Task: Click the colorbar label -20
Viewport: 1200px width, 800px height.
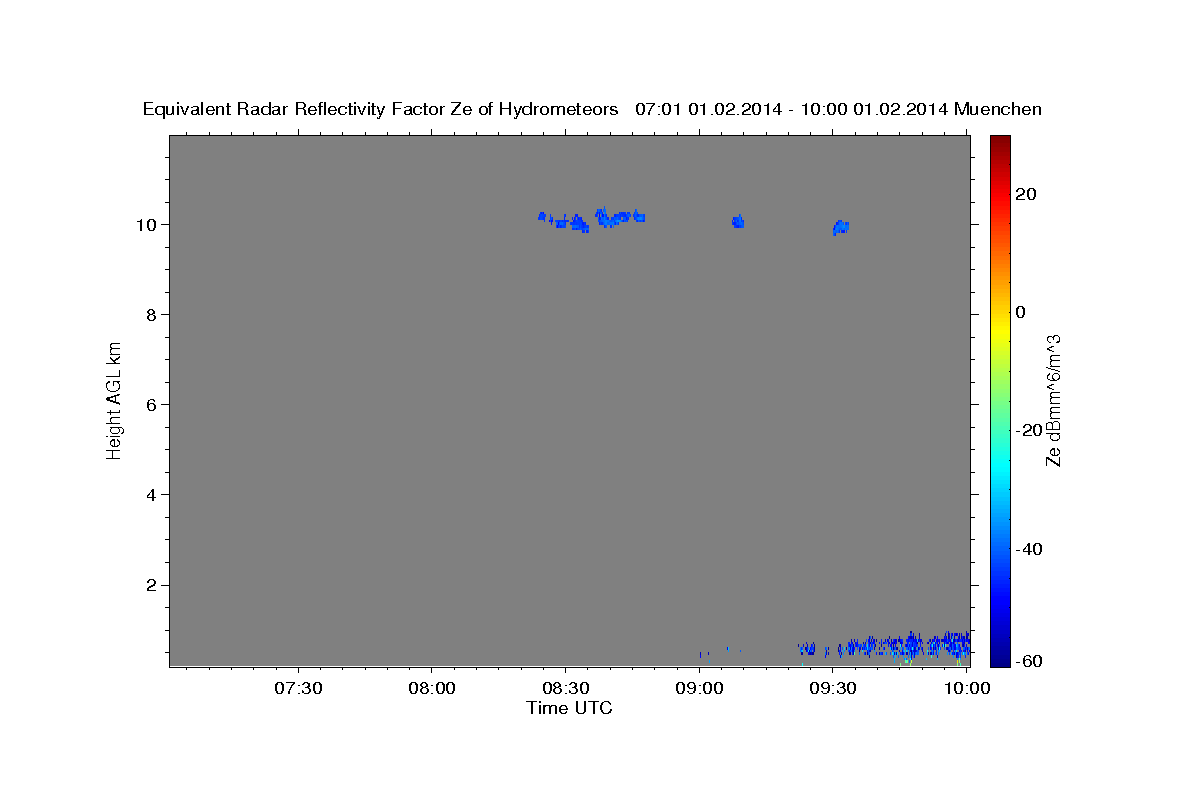Action: [x=1027, y=430]
